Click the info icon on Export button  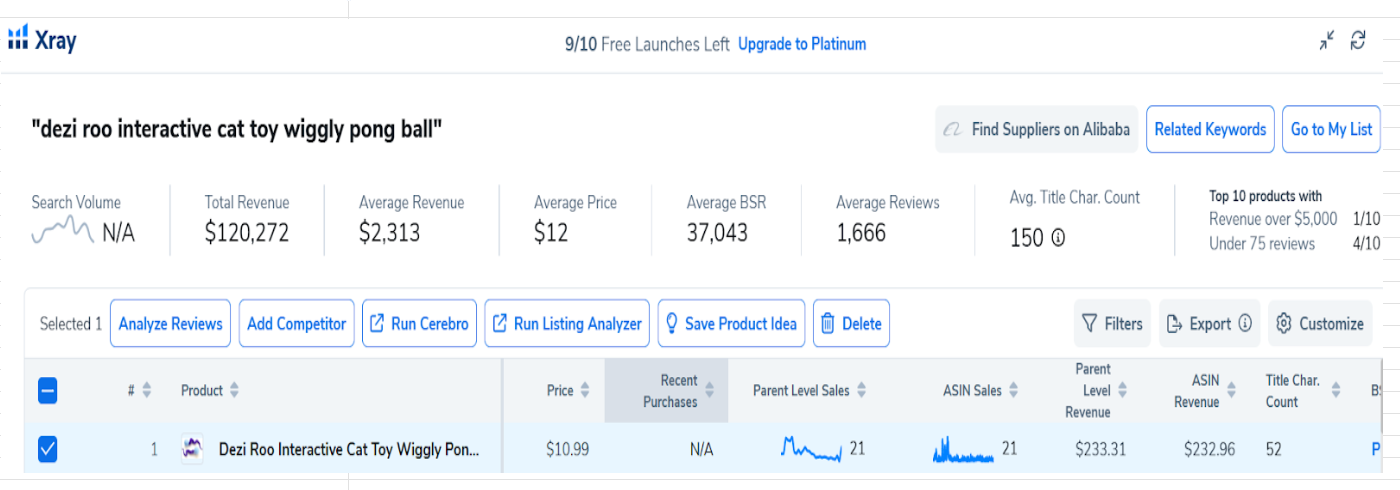coord(1245,323)
